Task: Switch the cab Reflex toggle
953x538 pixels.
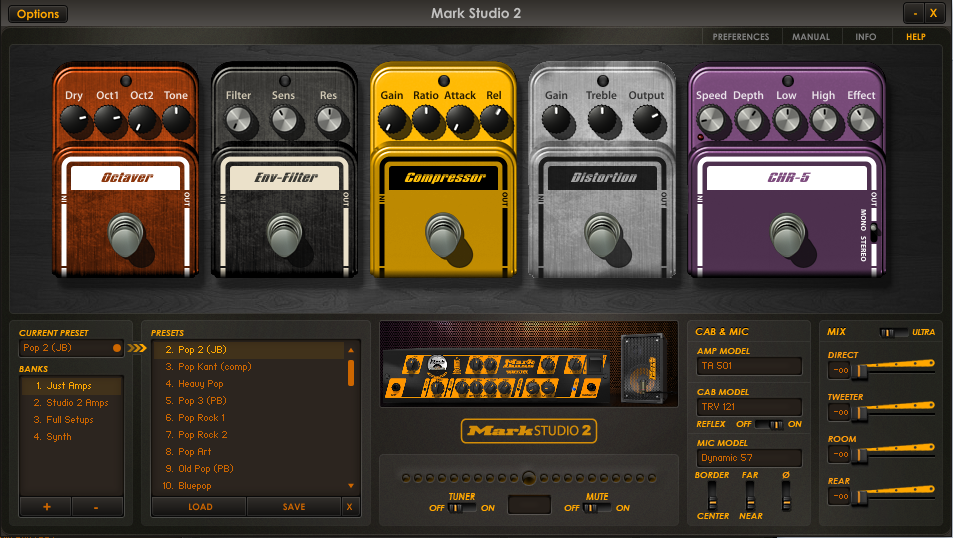Action: [x=769, y=425]
